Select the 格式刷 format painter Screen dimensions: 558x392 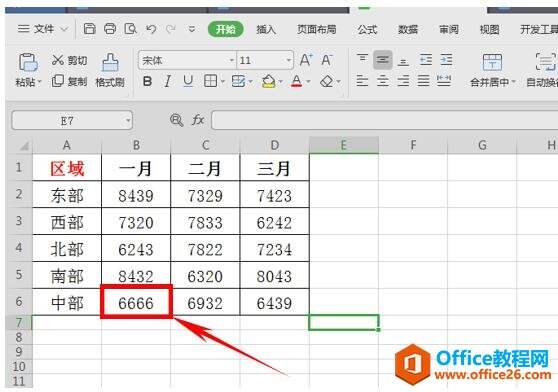tap(110, 70)
